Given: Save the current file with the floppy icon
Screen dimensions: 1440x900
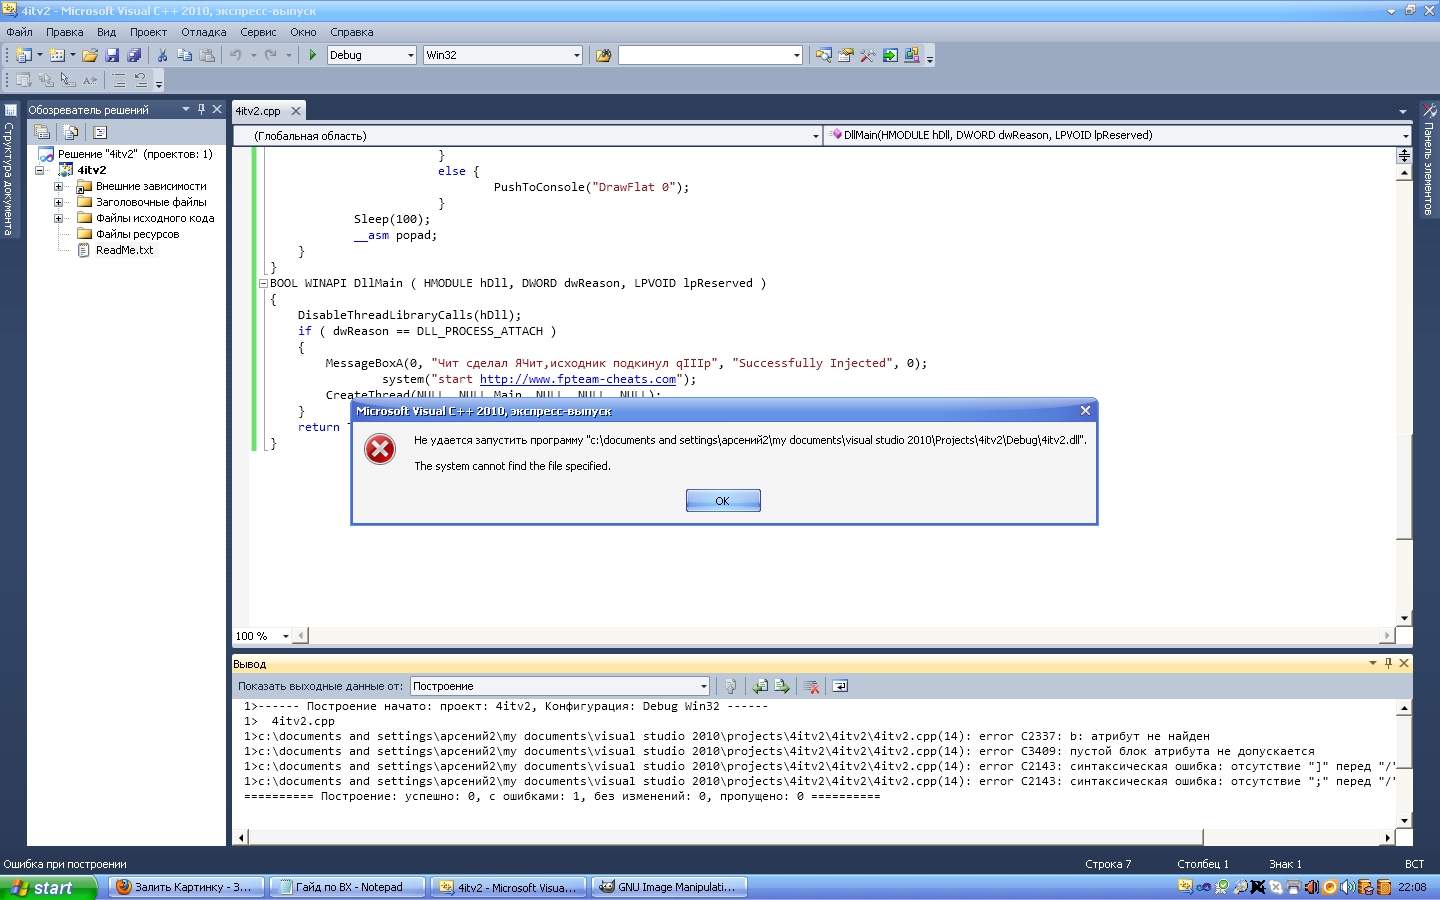Looking at the screenshot, I should (112, 55).
